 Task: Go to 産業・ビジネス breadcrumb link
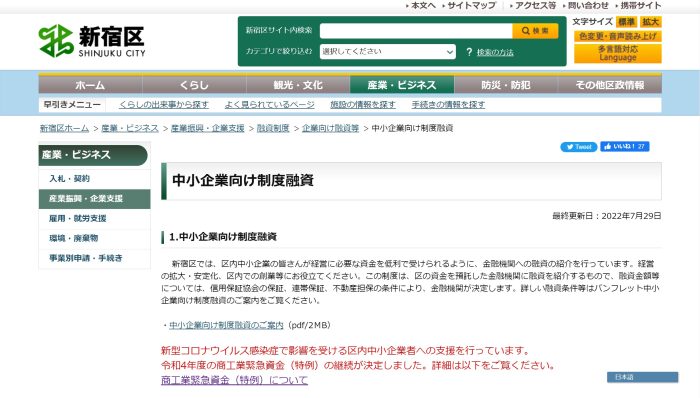coord(130,128)
